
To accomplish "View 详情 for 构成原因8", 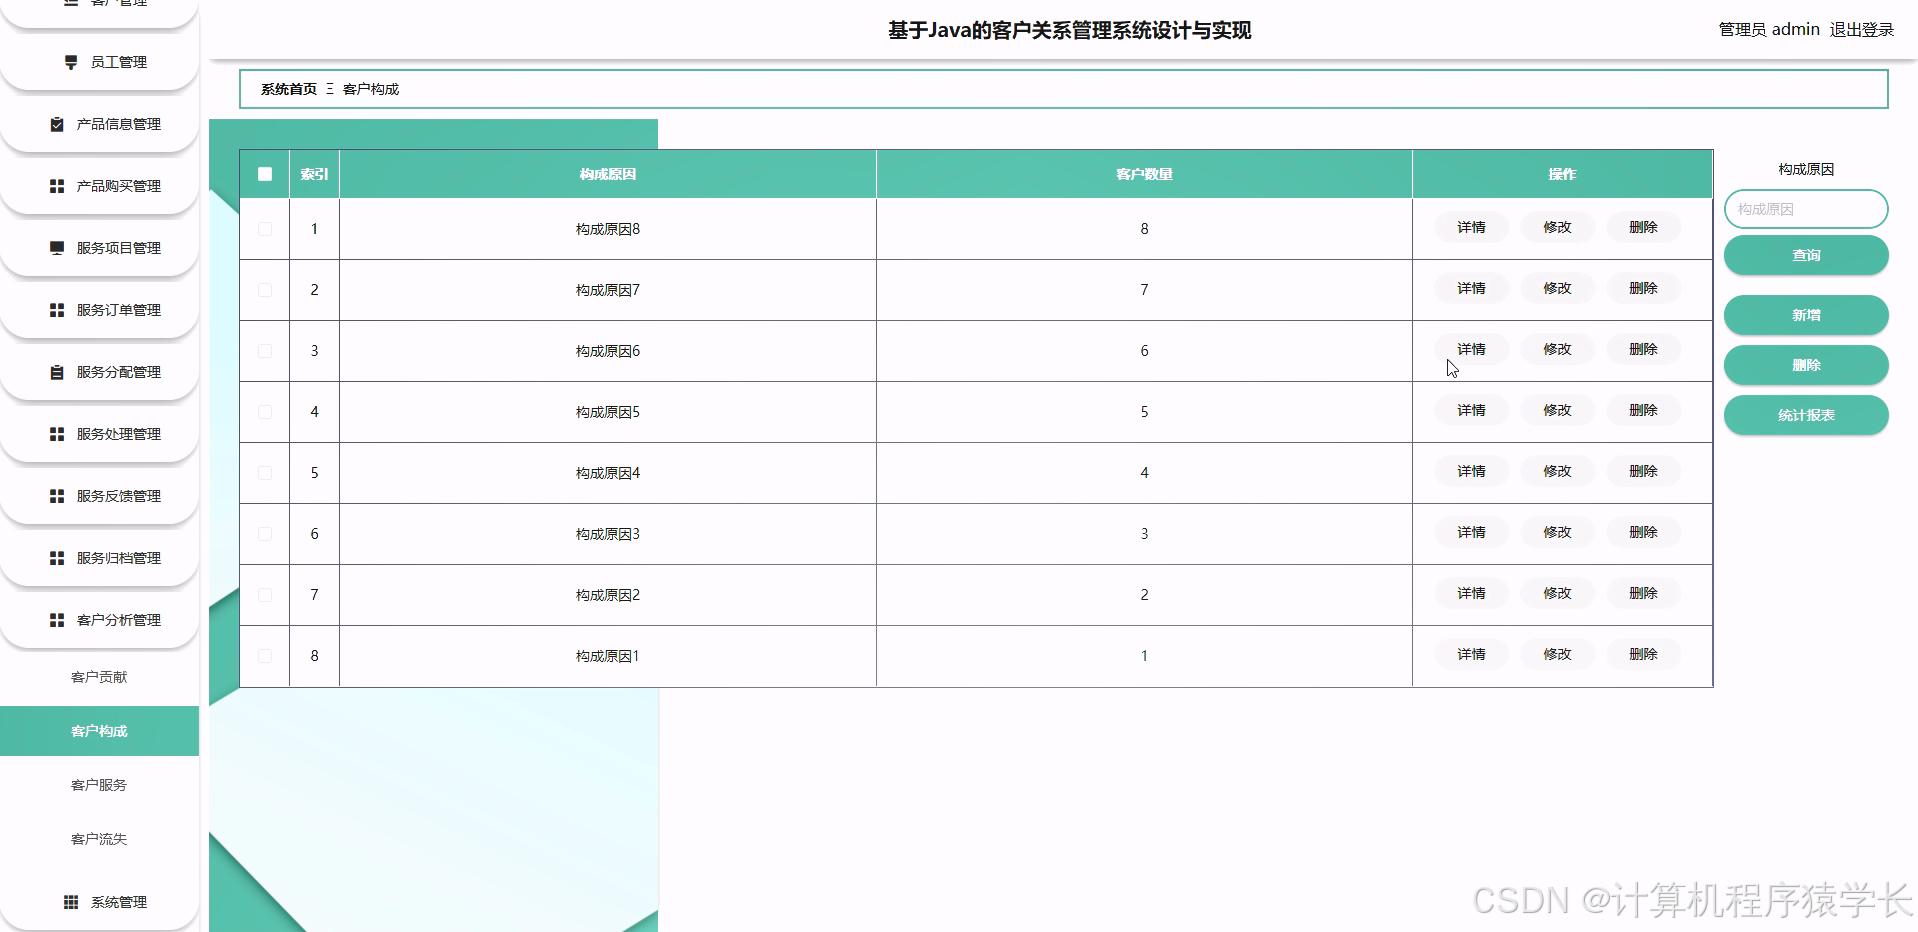I will (1471, 228).
